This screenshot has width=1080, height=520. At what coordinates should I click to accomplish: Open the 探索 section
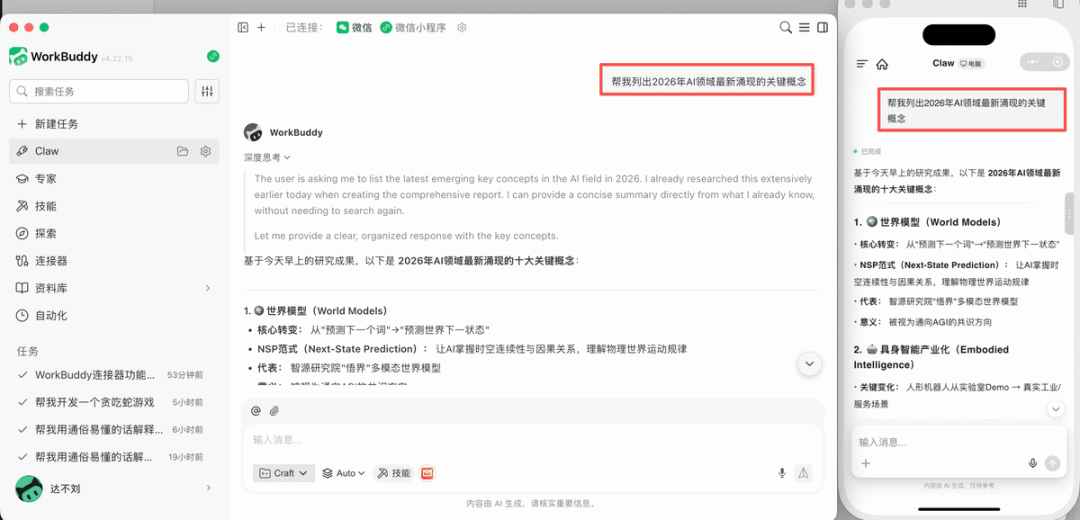tap(114, 233)
